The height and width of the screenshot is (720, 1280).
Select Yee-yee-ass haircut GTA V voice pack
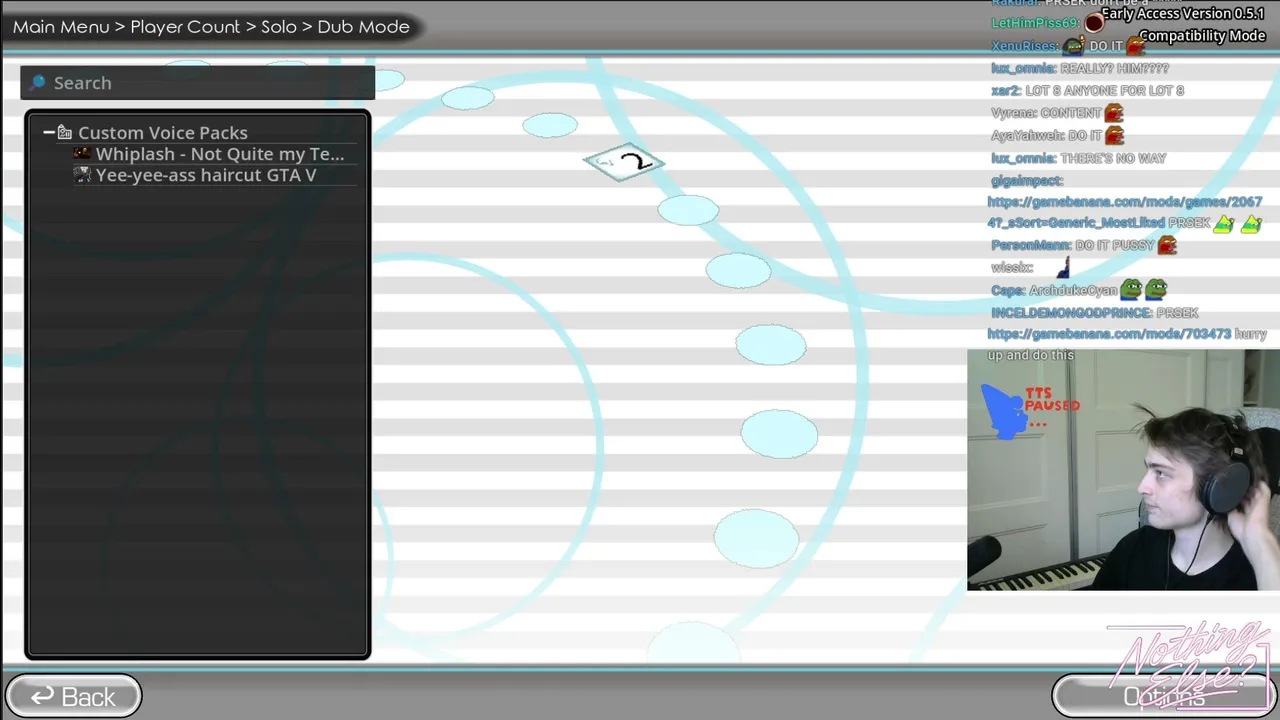point(206,175)
